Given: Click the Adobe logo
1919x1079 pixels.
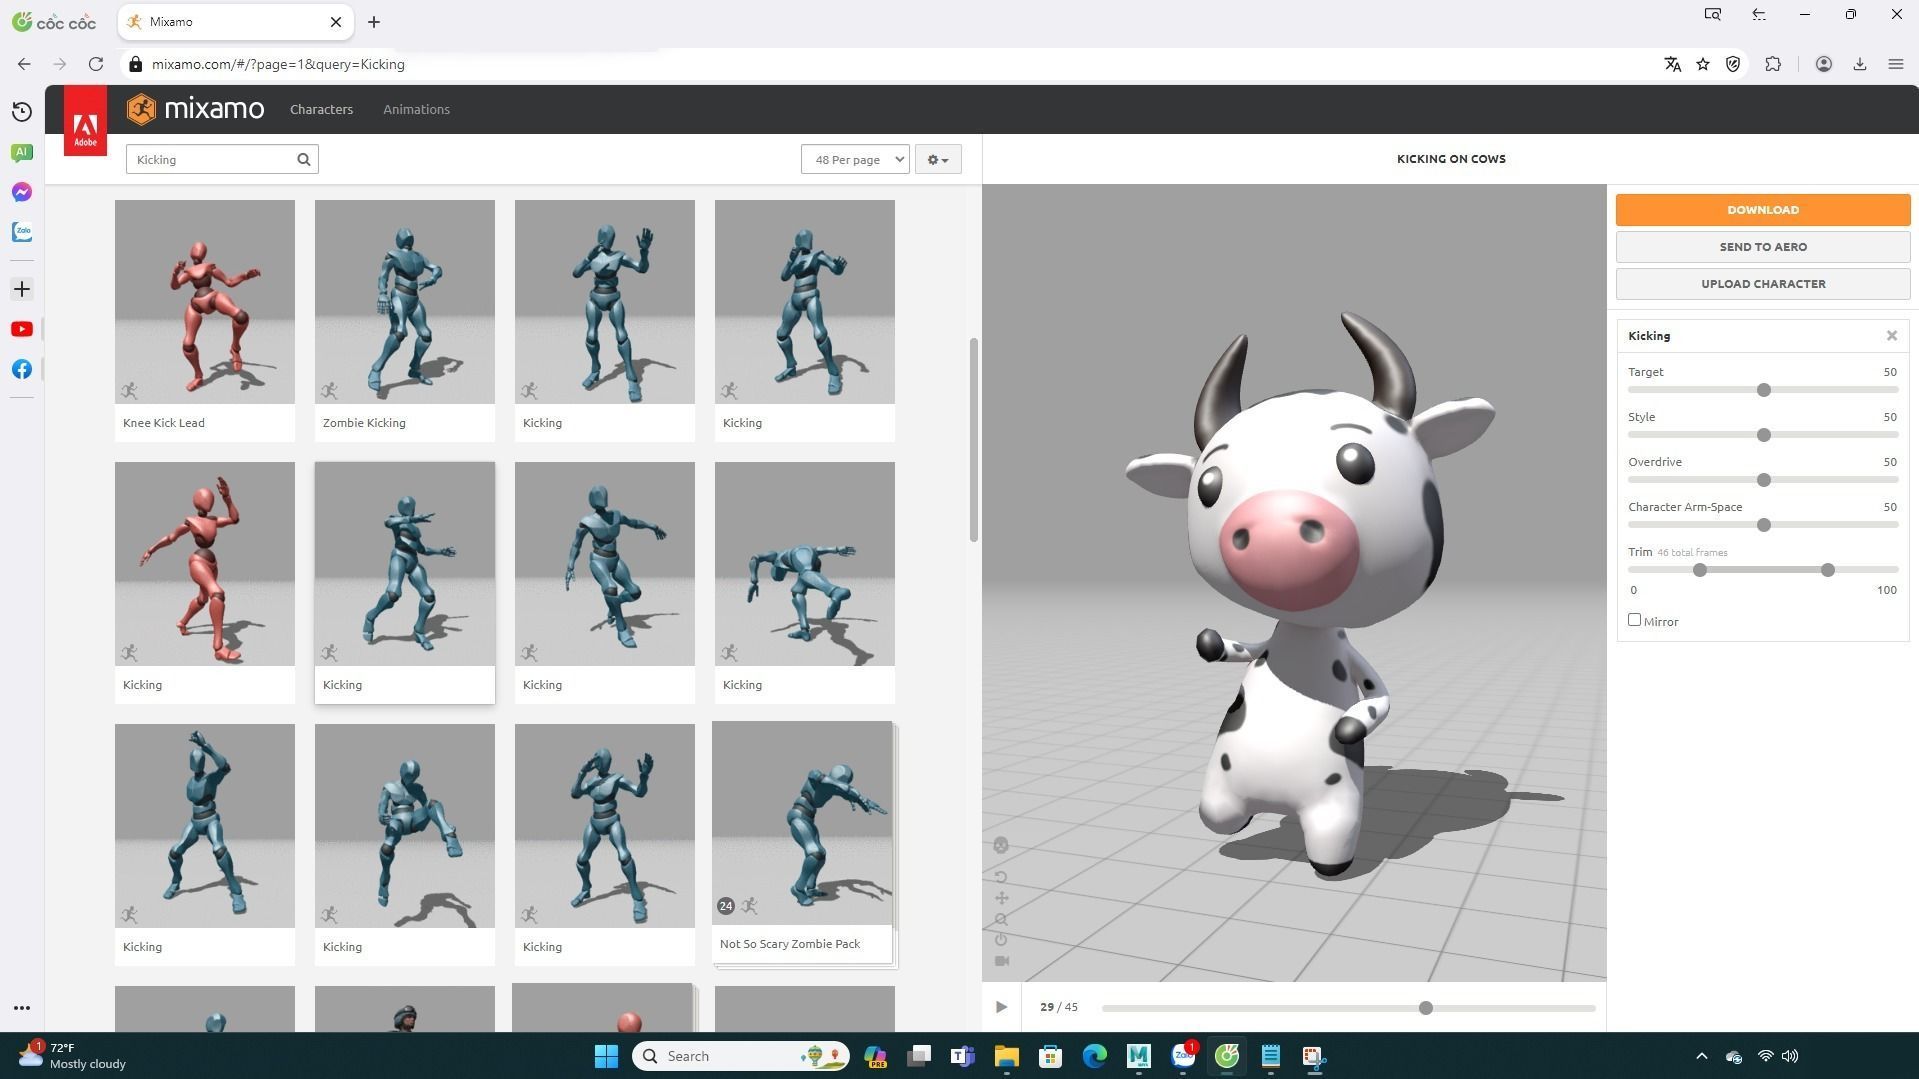Looking at the screenshot, I should (x=85, y=121).
